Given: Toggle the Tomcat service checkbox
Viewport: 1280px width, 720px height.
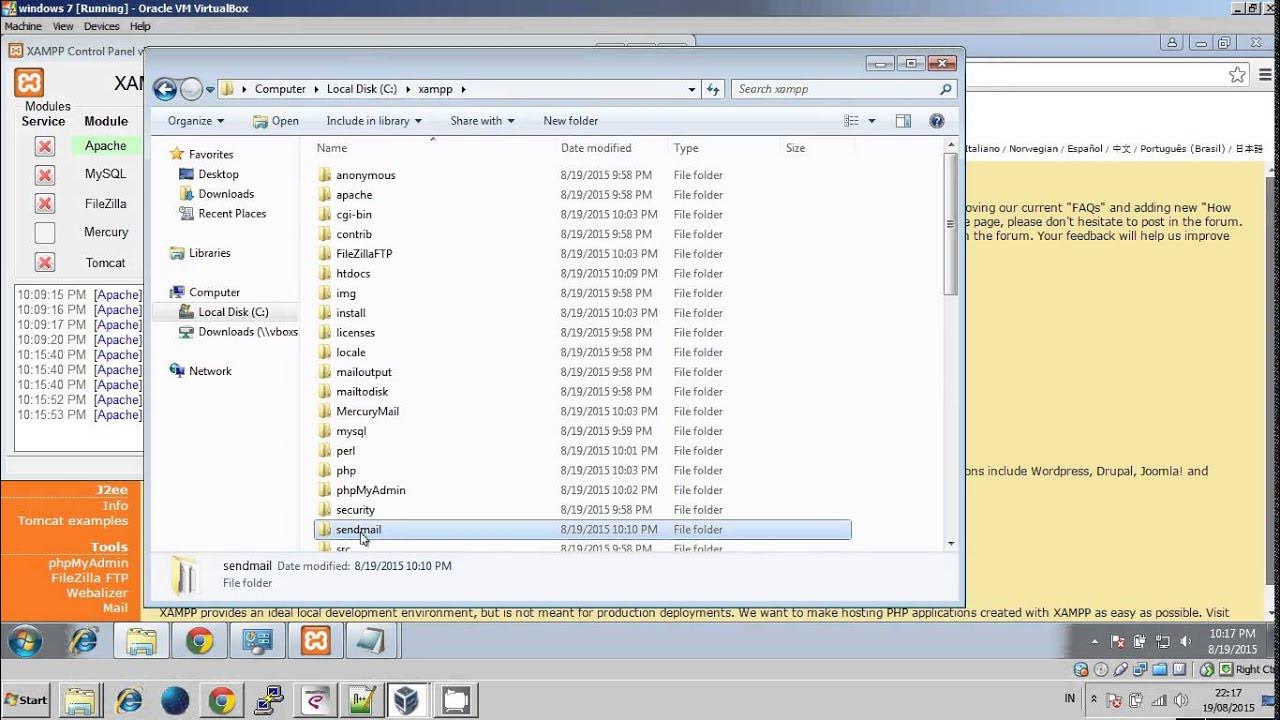Looking at the screenshot, I should click(44, 262).
